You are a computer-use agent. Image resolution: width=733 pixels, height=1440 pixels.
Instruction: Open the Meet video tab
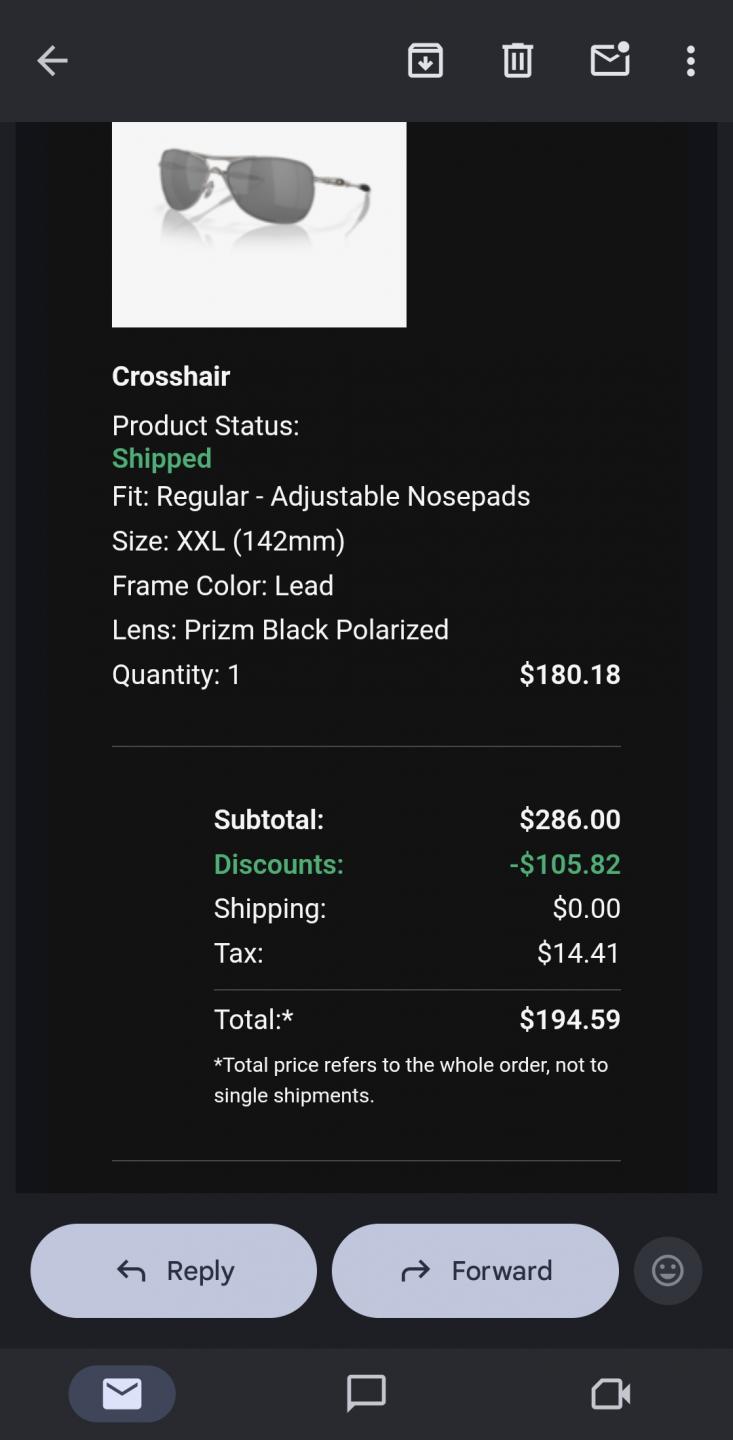pos(610,1393)
